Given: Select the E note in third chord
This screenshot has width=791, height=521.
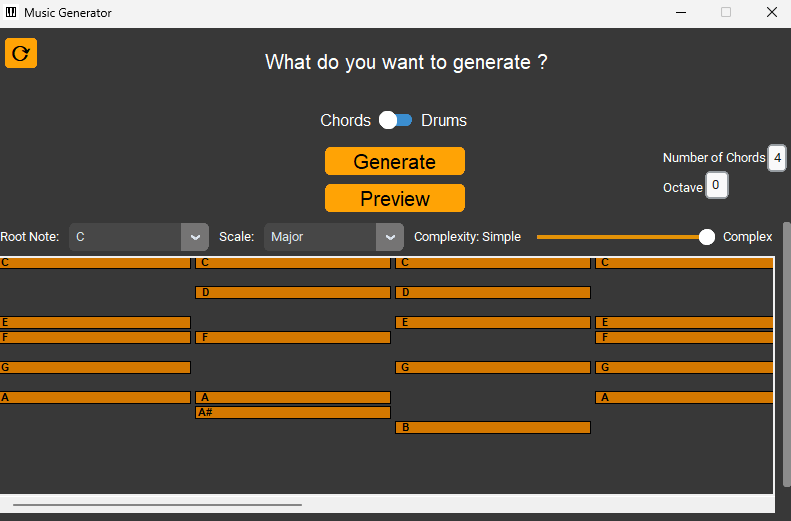Looking at the screenshot, I should point(493,323).
